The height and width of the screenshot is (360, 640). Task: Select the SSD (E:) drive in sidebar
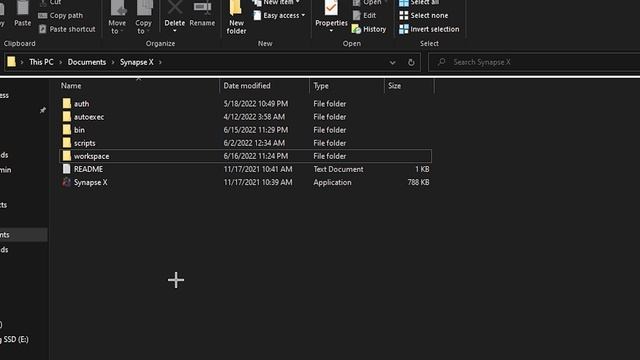click(15, 339)
